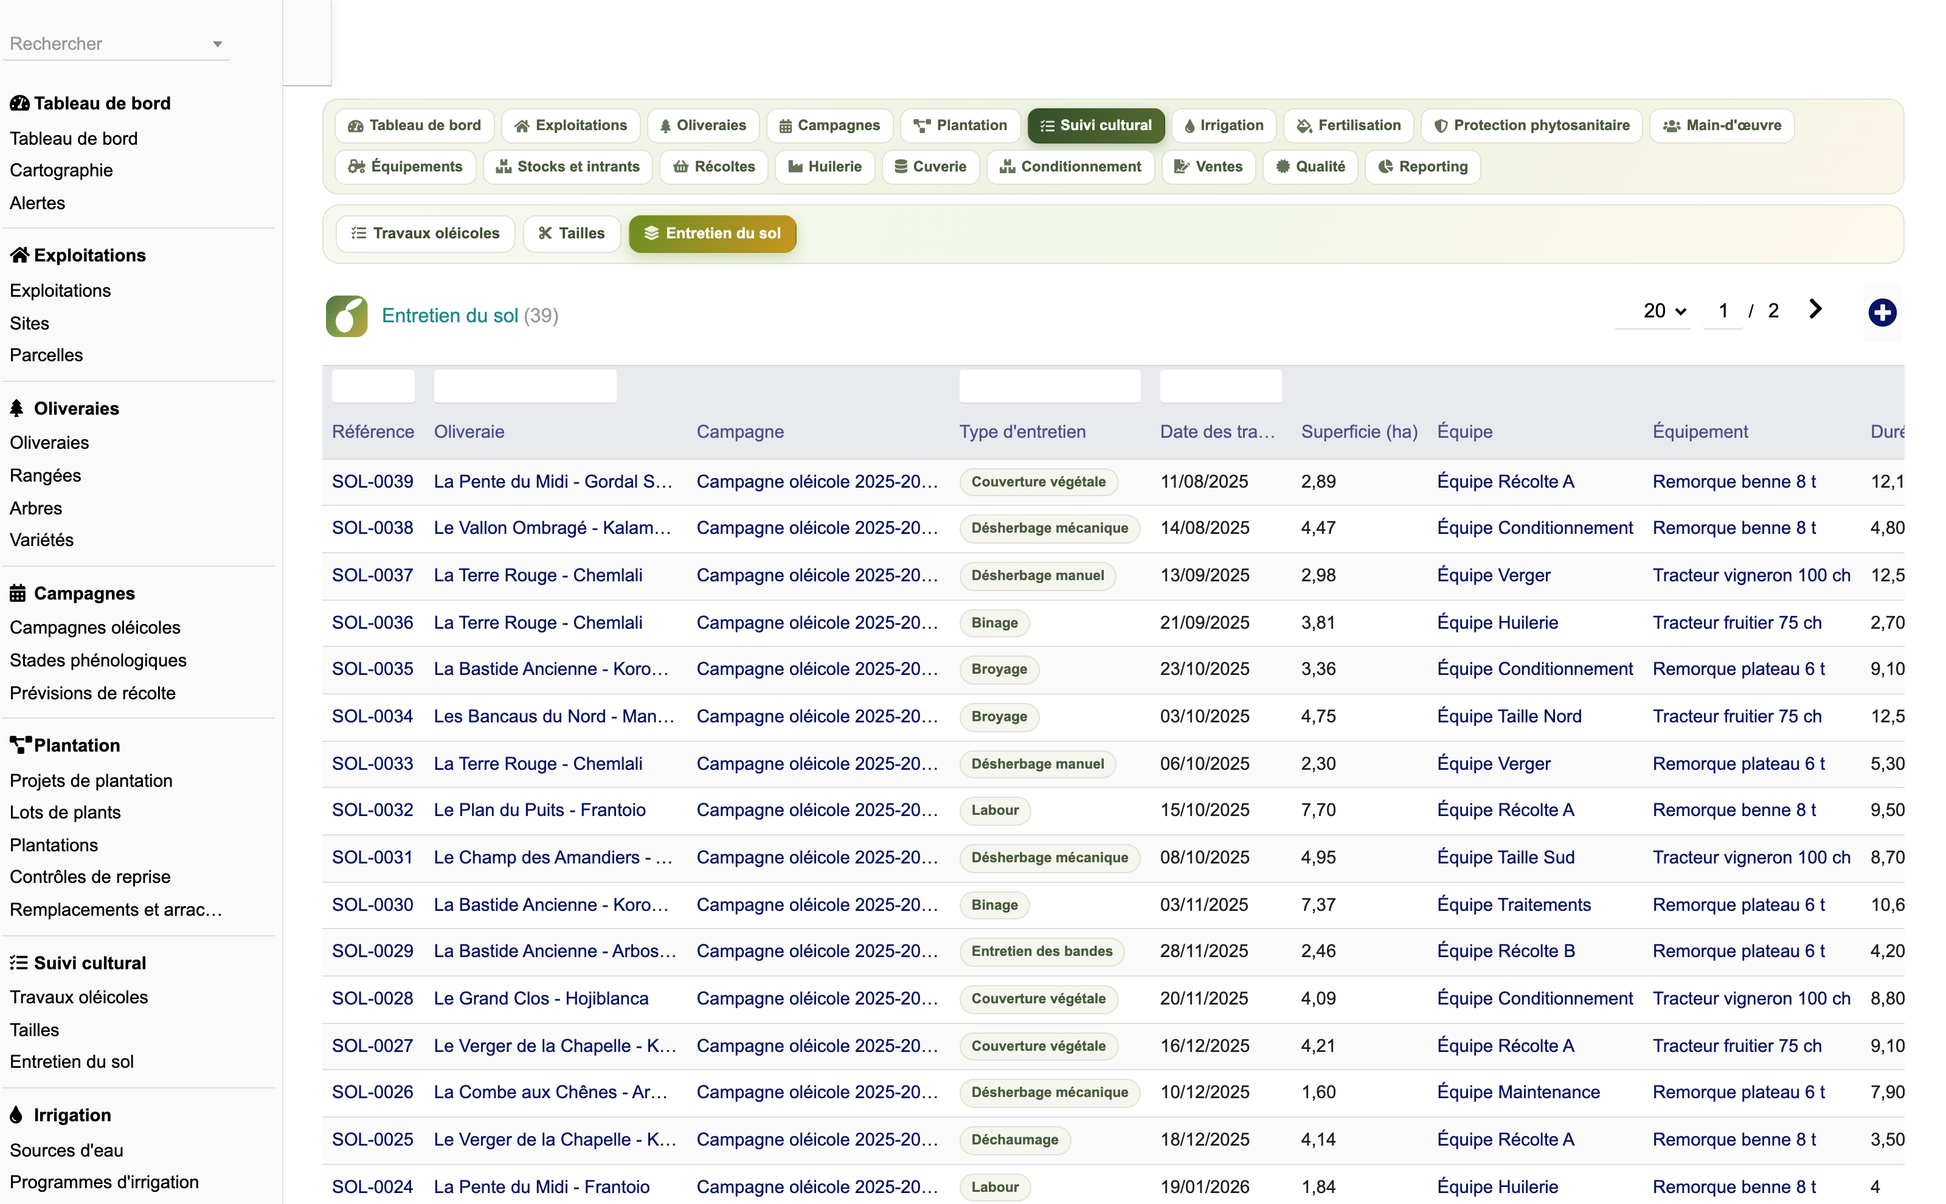Image resolution: width=1946 pixels, height=1204 pixels.
Task: Open Sites in sidebar
Action: coord(29,324)
